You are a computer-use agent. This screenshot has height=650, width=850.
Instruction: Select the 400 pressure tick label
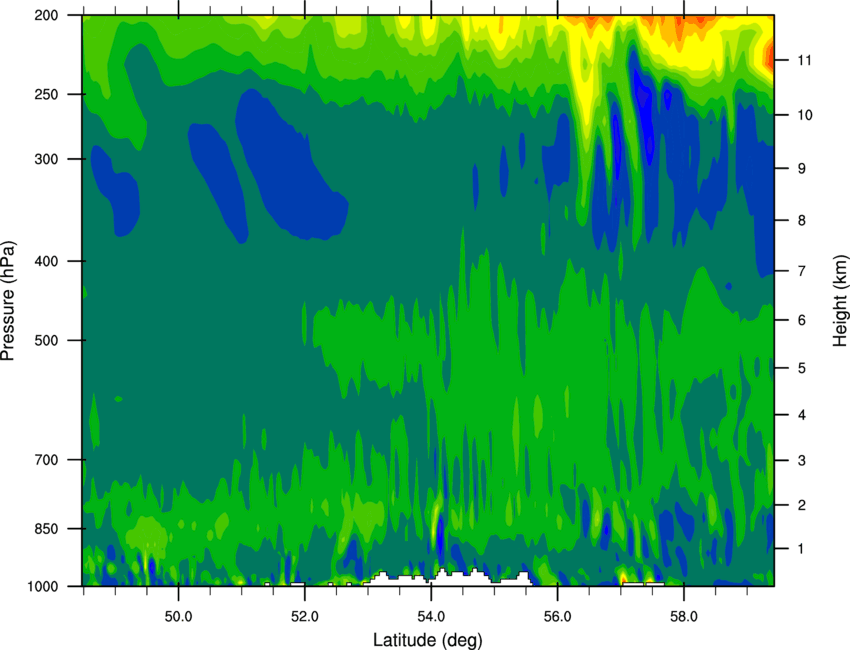pyautogui.click(x=46, y=261)
